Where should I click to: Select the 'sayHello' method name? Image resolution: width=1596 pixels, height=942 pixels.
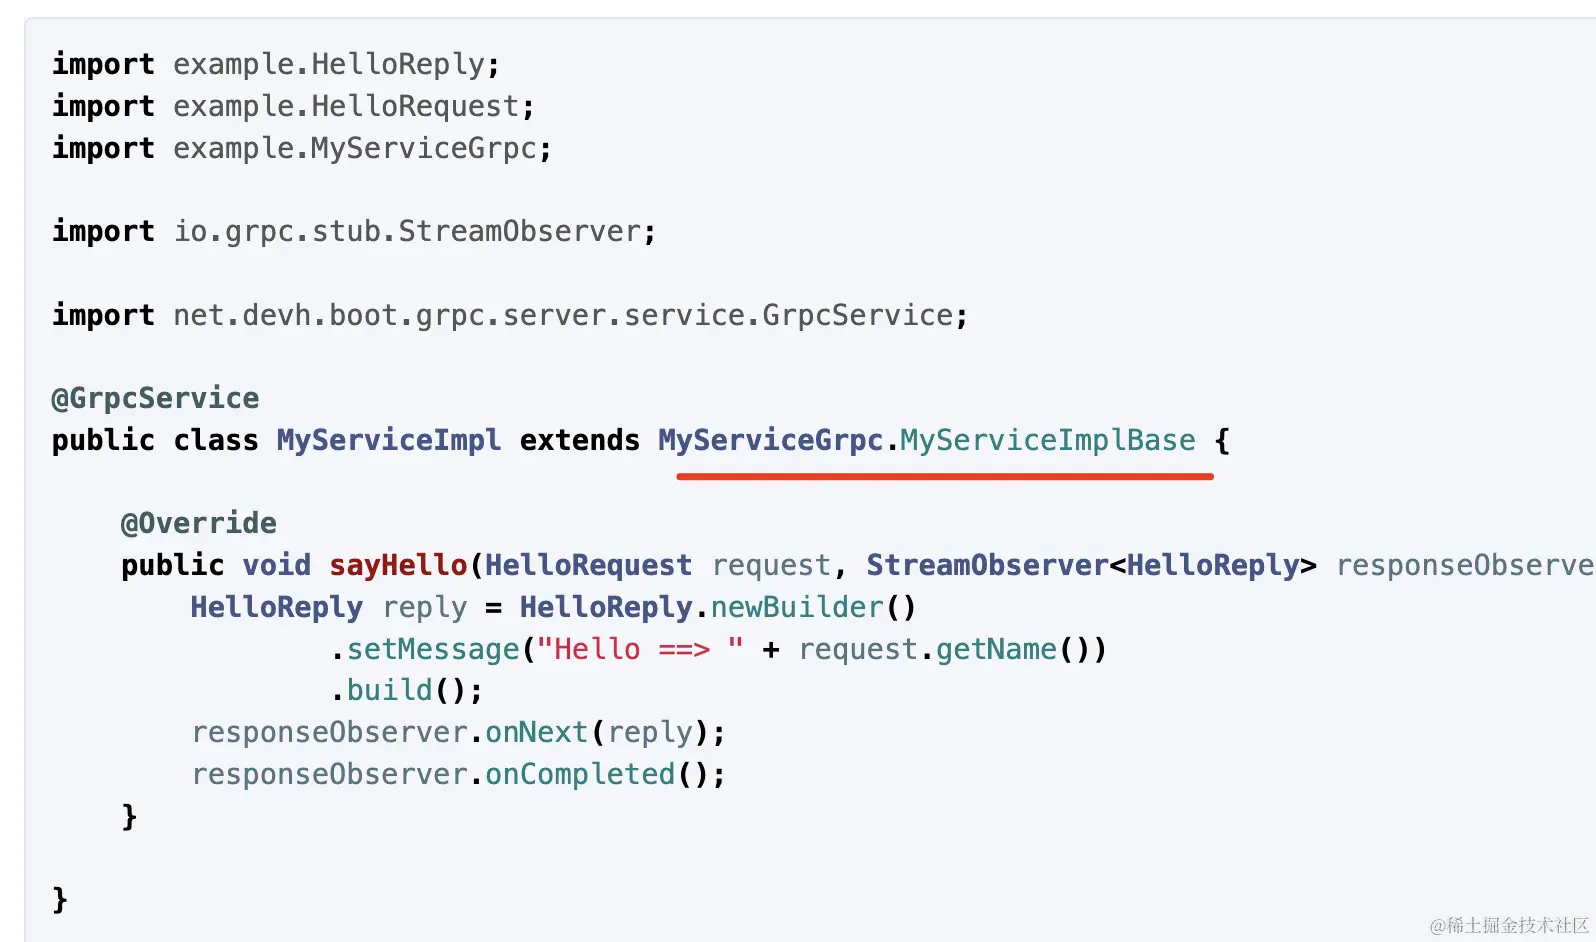pos(399,565)
